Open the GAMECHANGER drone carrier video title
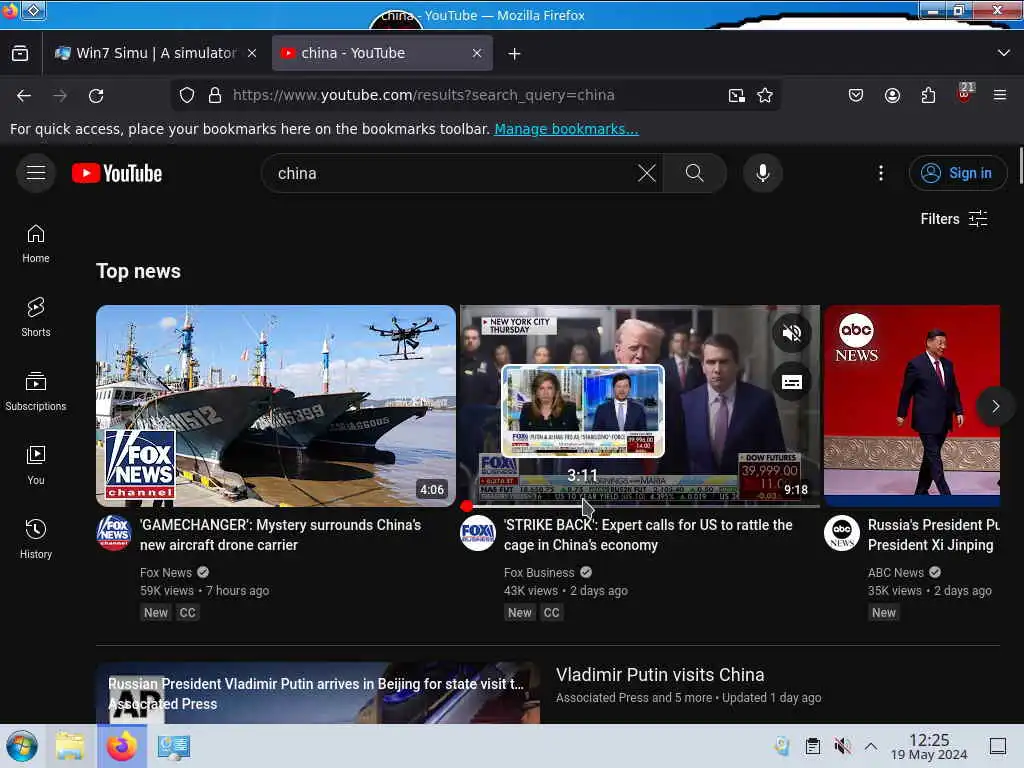The image size is (1024, 768). pyautogui.click(x=281, y=535)
